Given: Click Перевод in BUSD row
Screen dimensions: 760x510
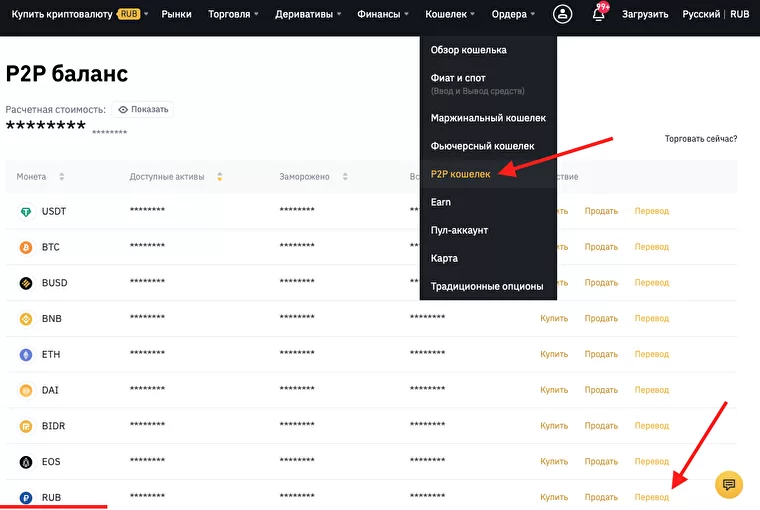Looking at the screenshot, I should point(652,283).
